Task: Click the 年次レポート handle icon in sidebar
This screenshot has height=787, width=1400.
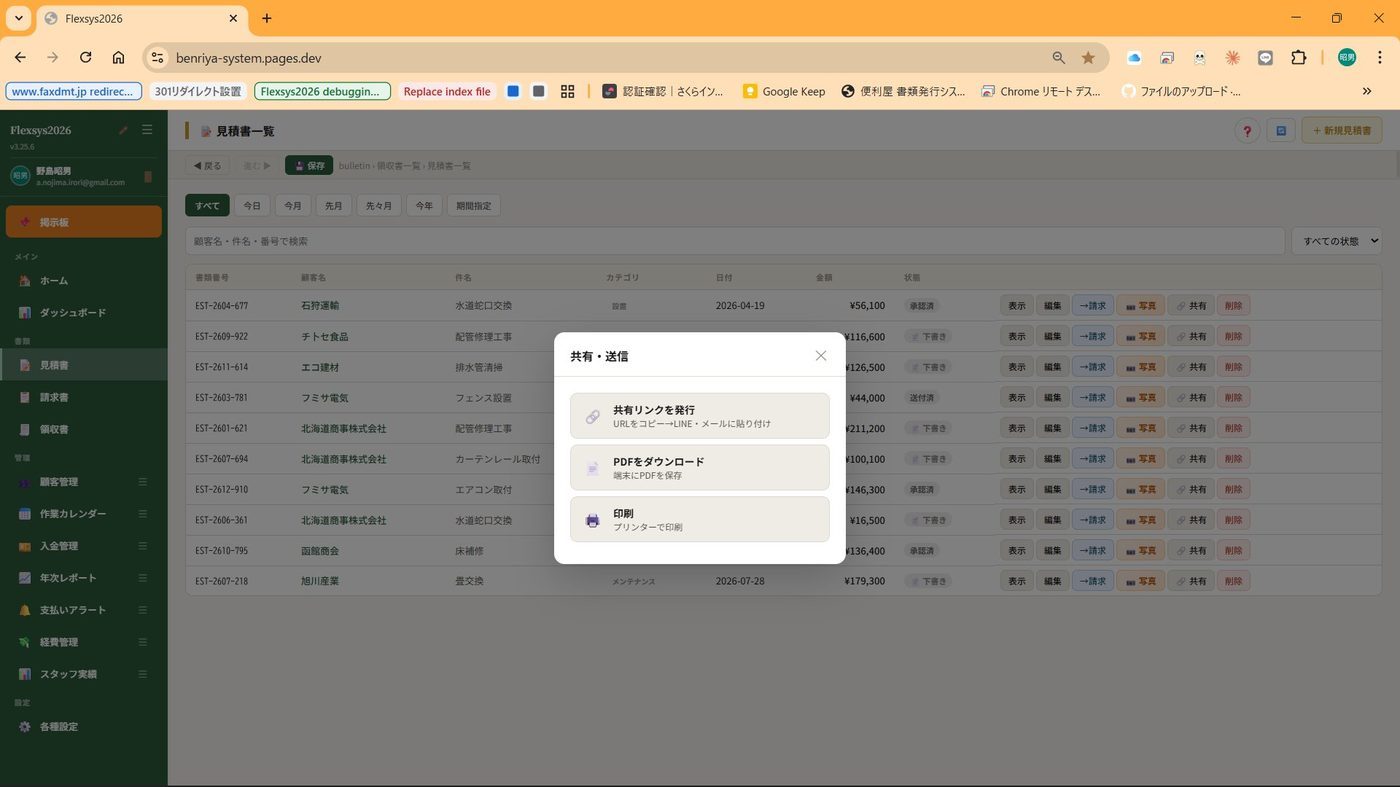Action: point(142,578)
